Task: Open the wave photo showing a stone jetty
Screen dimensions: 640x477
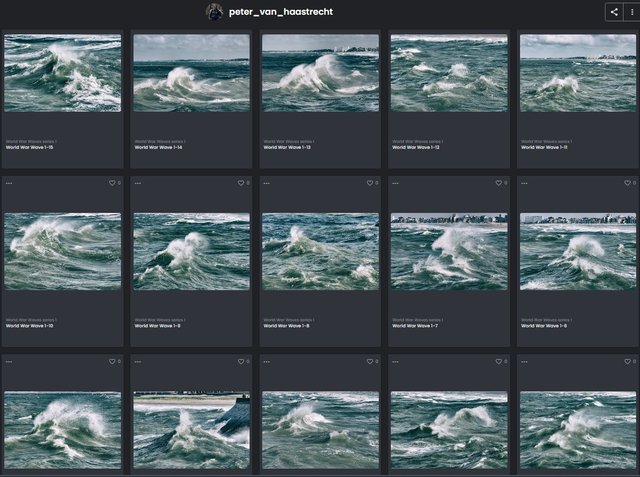Action: pyautogui.click(x=191, y=430)
